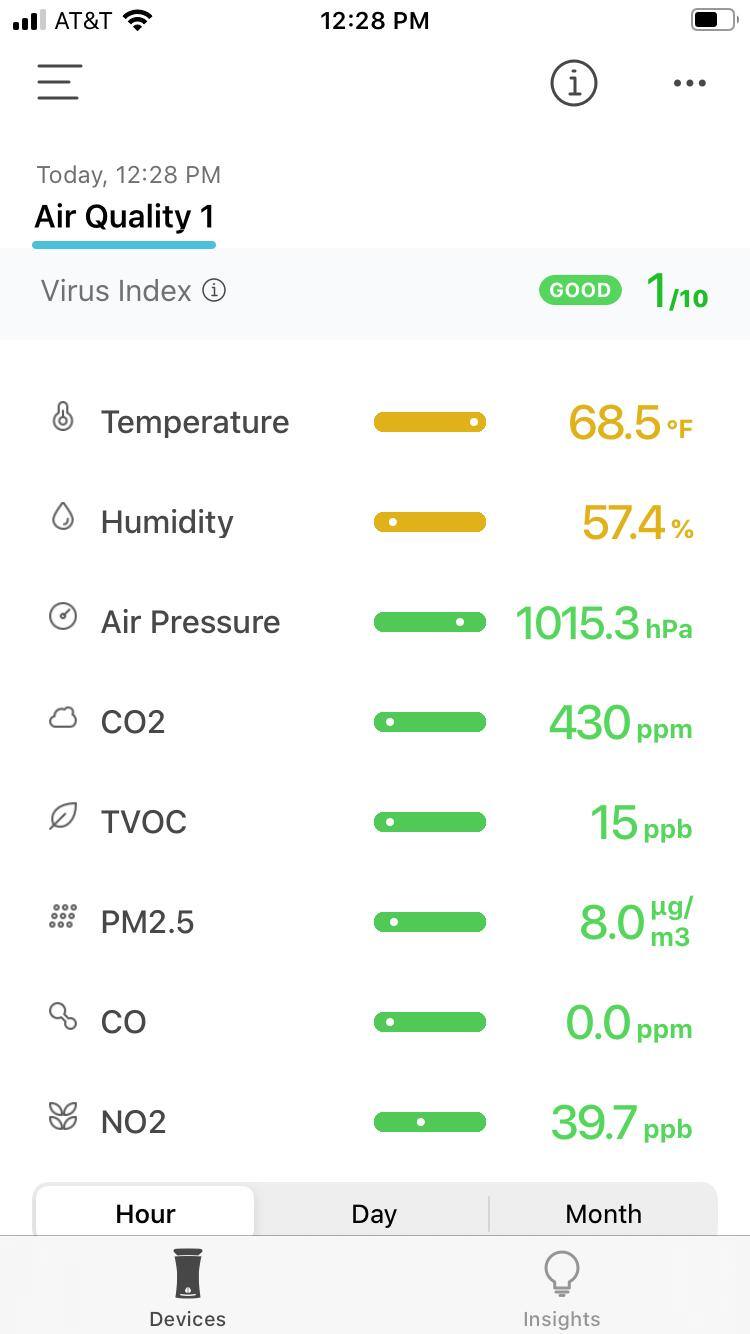Screen dimensions: 750x1334
Task: Open the CO 0.0 ppm reading
Action: pos(628,1022)
